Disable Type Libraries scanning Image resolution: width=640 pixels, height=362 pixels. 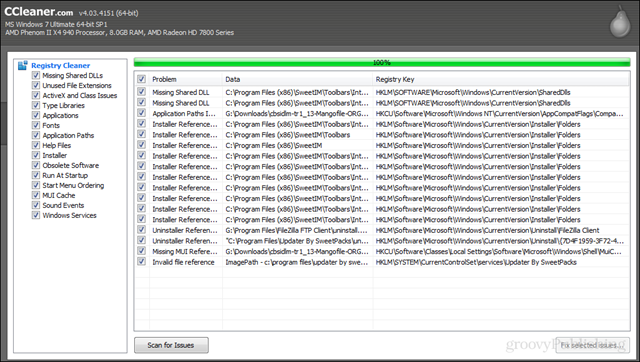[x=36, y=105]
